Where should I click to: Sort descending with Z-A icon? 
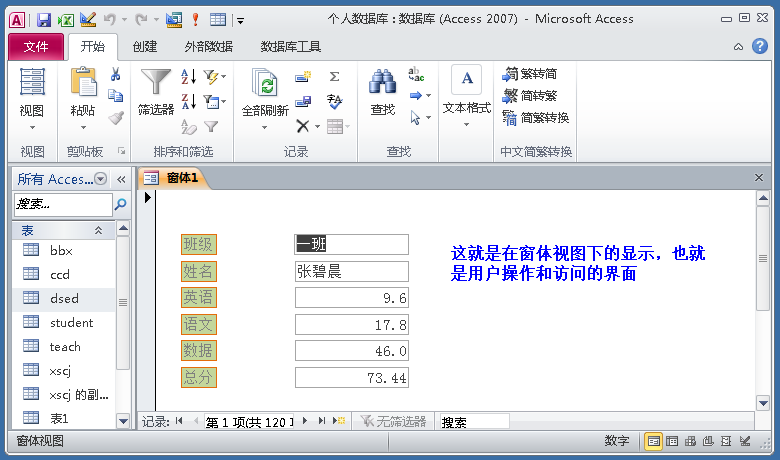tap(189, 101)
